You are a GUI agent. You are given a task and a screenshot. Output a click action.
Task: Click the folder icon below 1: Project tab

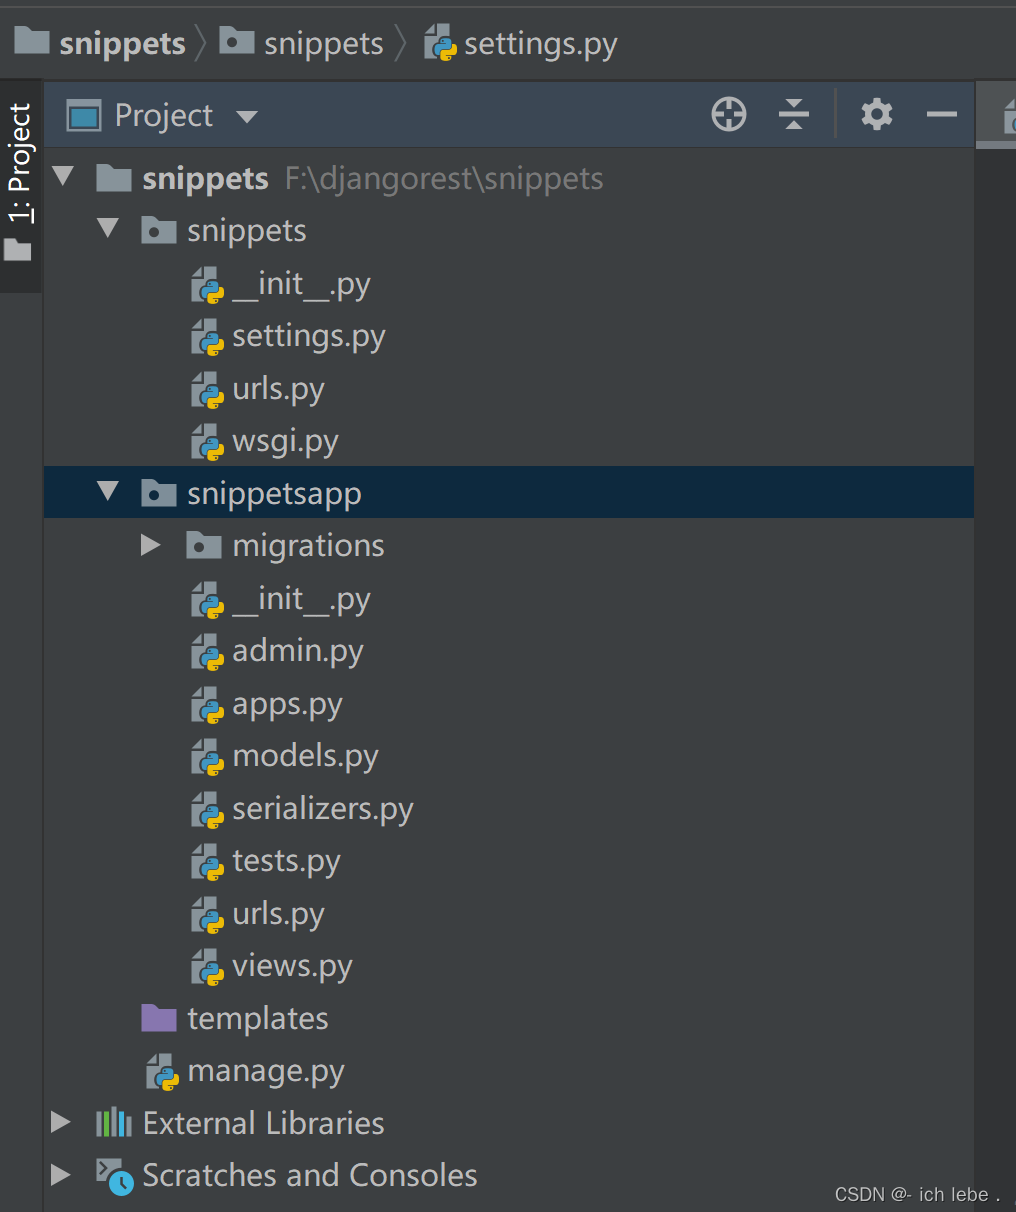coord(18,248)
